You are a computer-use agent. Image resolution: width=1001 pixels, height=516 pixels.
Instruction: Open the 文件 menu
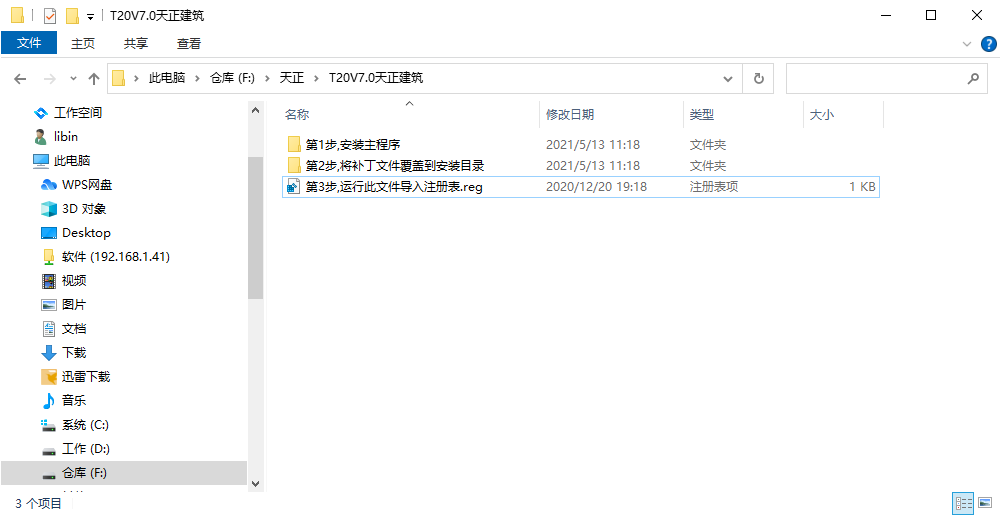coord(29,43)
